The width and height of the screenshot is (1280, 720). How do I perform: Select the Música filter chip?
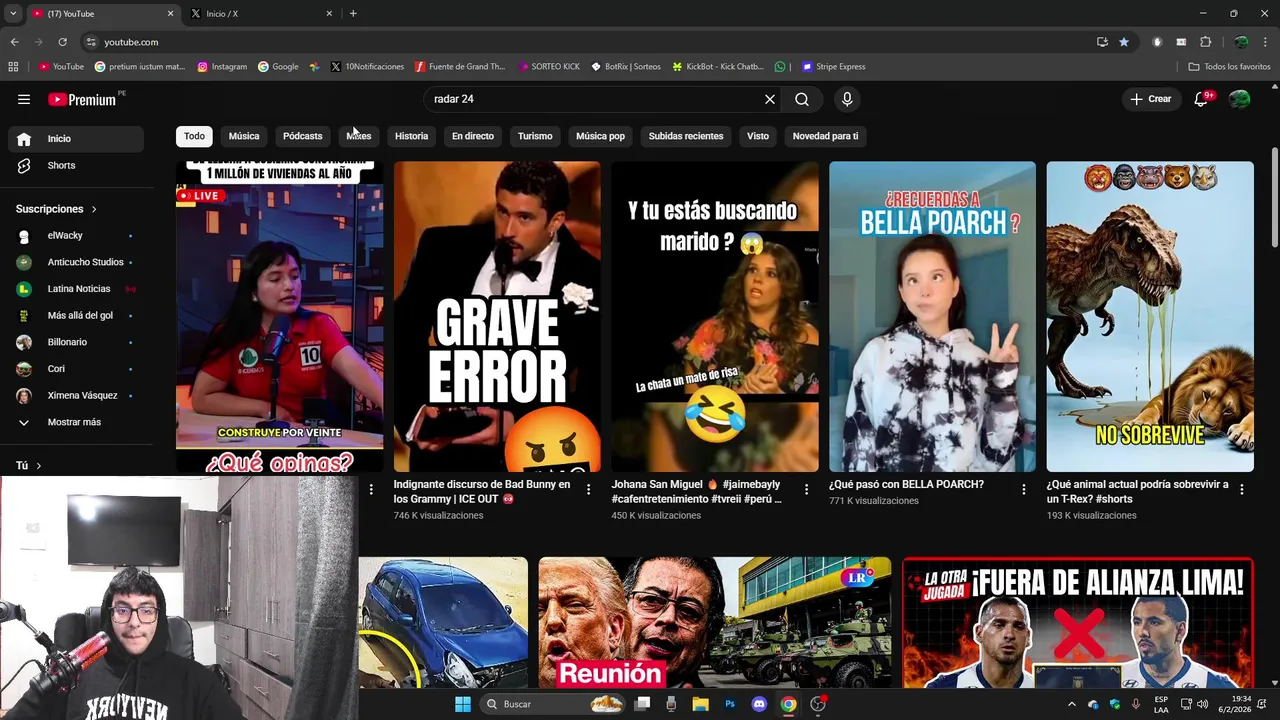(x=244, y=136)
